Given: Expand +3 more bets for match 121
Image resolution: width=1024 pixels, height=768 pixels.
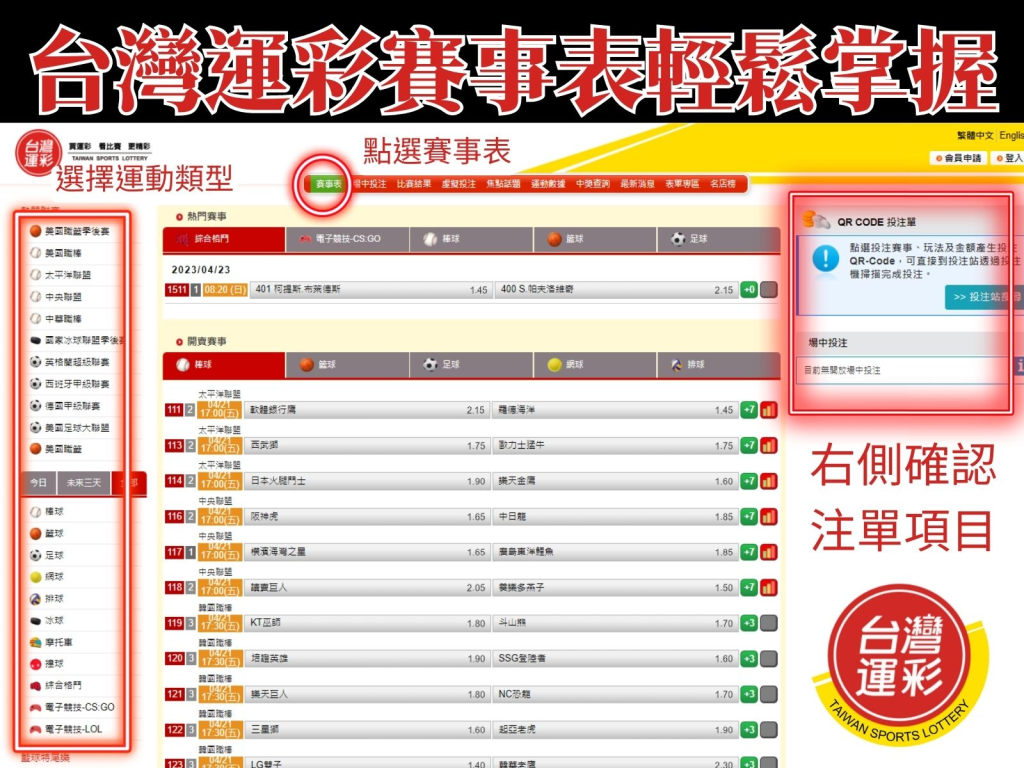Looking at the screenshot, I should [749, 694].
